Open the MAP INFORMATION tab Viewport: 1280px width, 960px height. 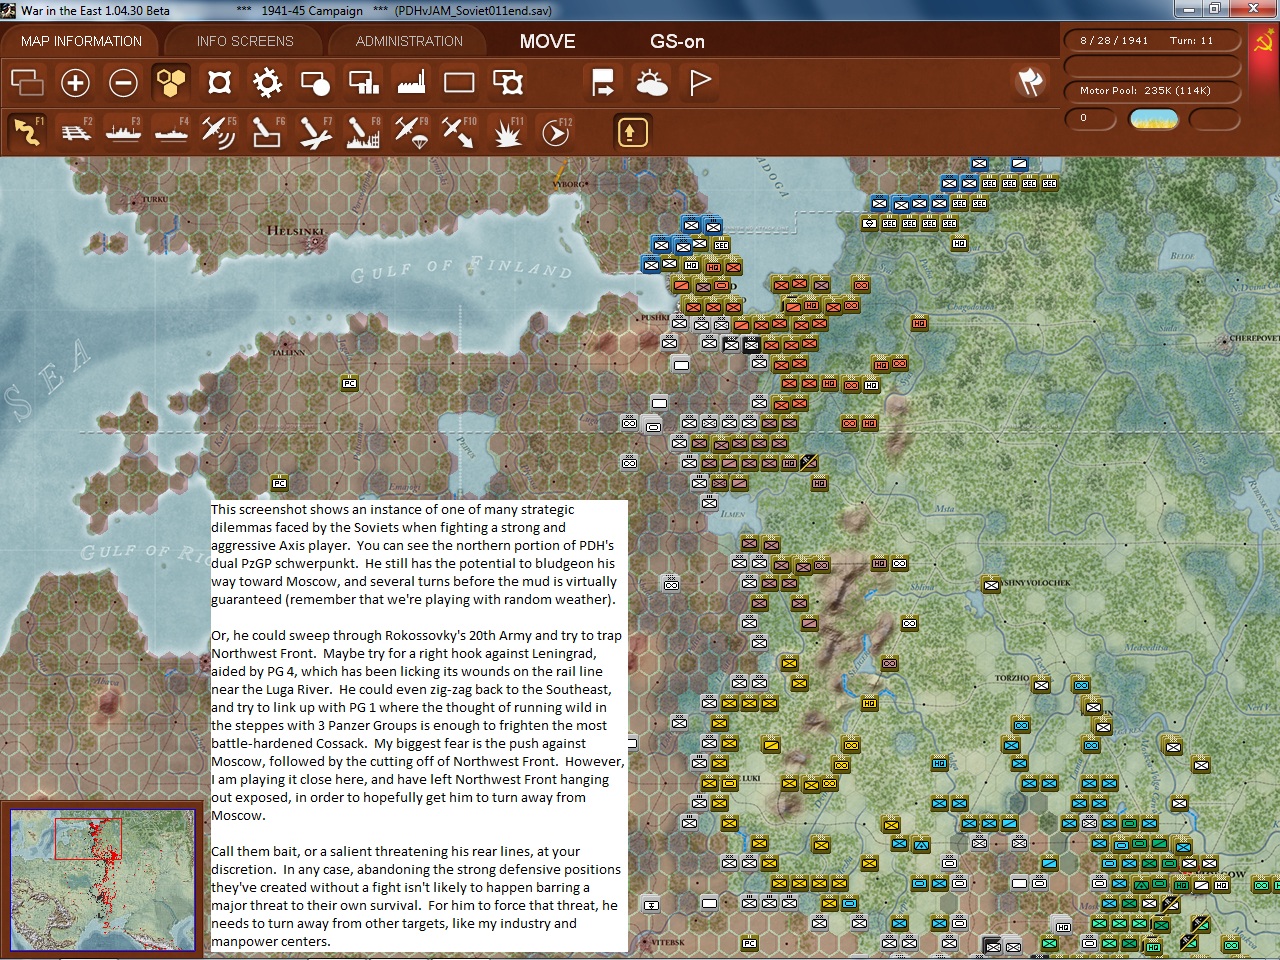81,41
